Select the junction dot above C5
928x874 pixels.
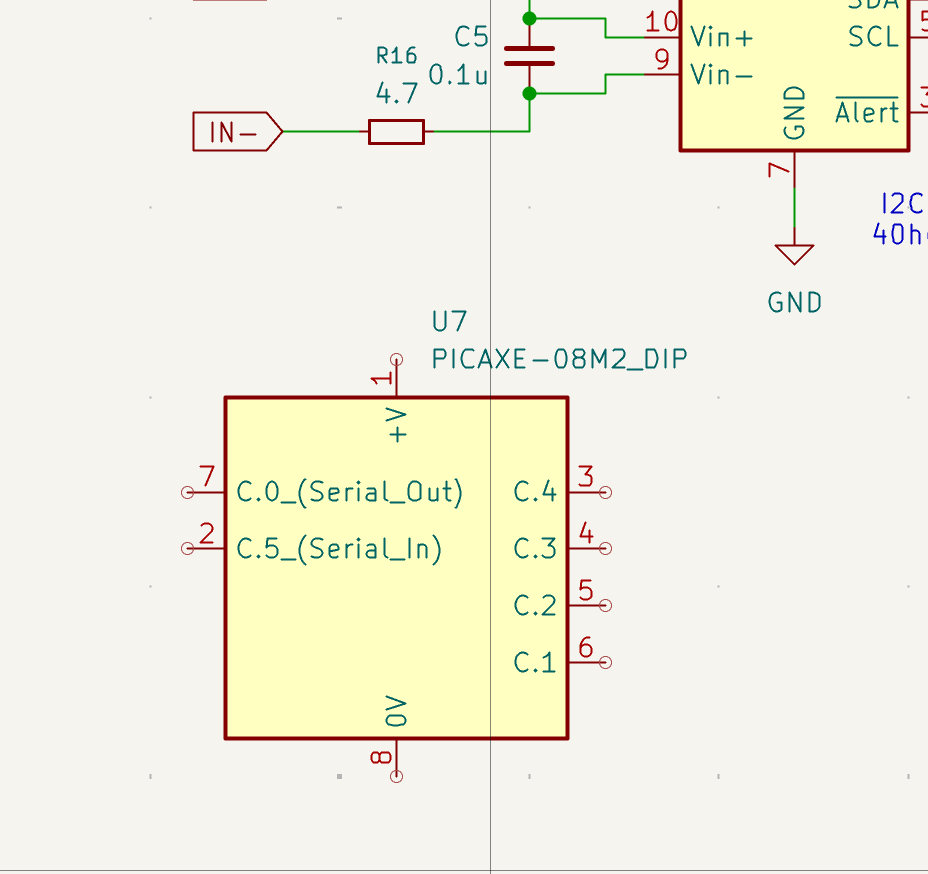pos(530,19)
